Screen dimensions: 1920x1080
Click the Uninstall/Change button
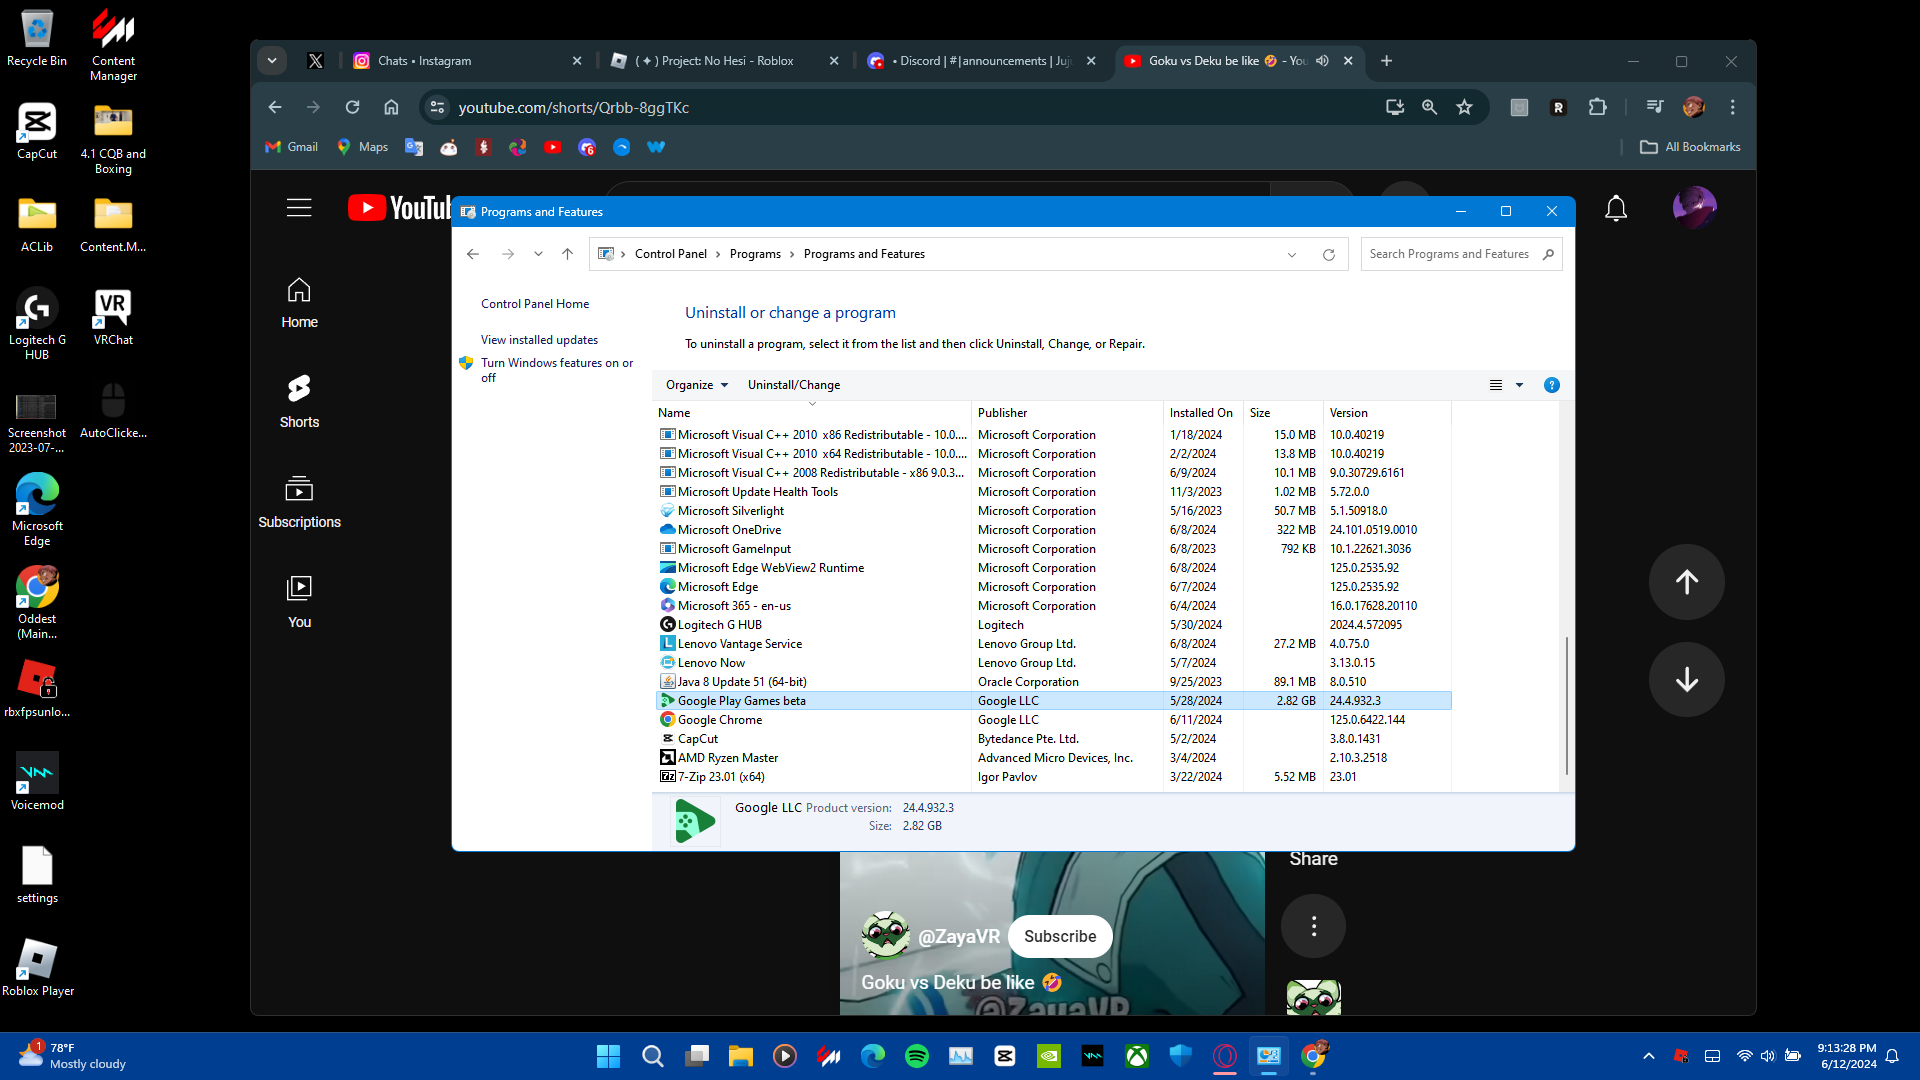click(x=794, y=385)
